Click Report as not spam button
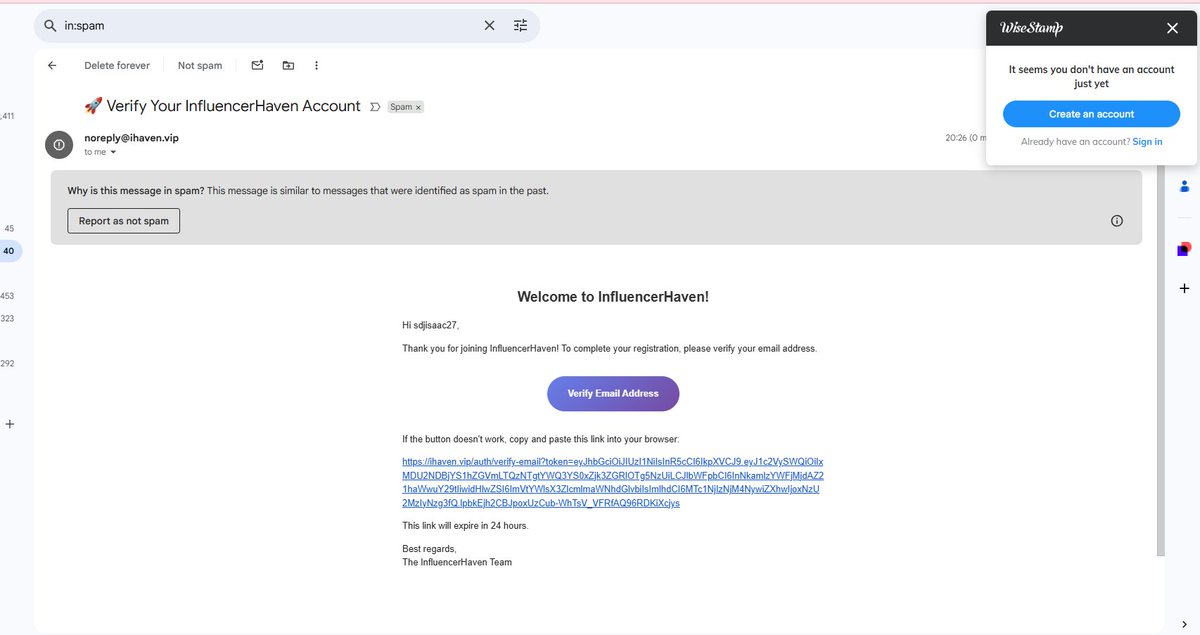This screenshot has width=1200, height=635. pyautogui.click(x=124, y=220)
